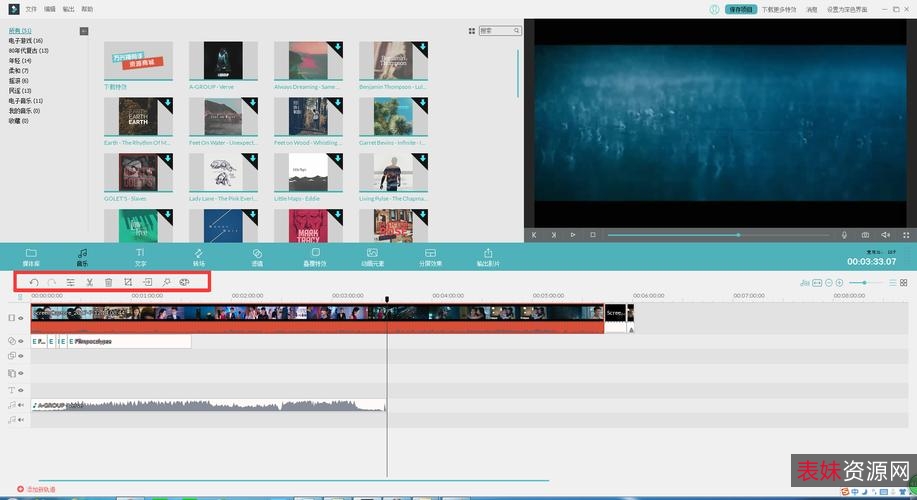Click the preview volume speaker icon
917x500 pixels.
[885, 235]
